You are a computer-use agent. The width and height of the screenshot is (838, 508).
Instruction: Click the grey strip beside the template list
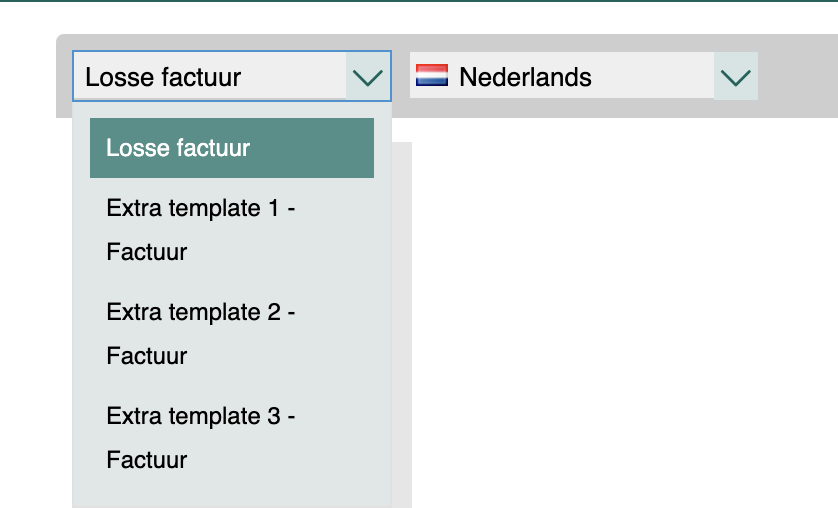click(x=402, y=325)
